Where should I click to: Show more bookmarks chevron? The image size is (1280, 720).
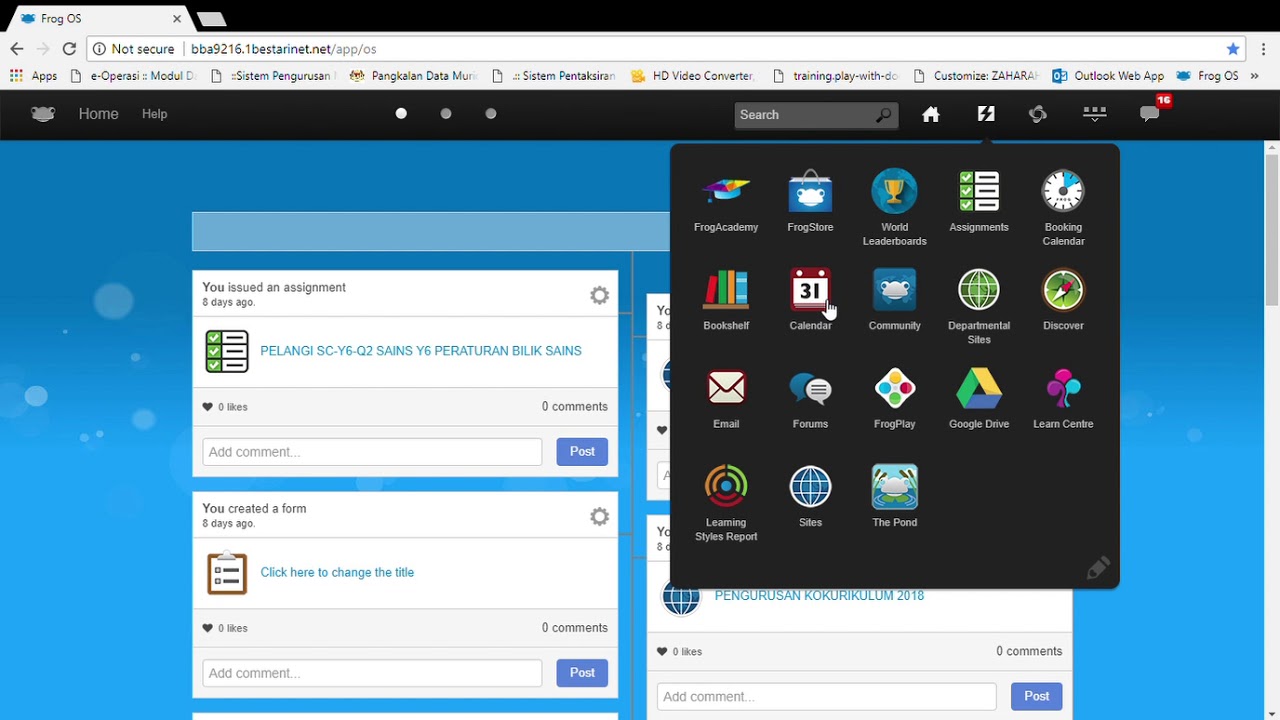pos(1254,76)
